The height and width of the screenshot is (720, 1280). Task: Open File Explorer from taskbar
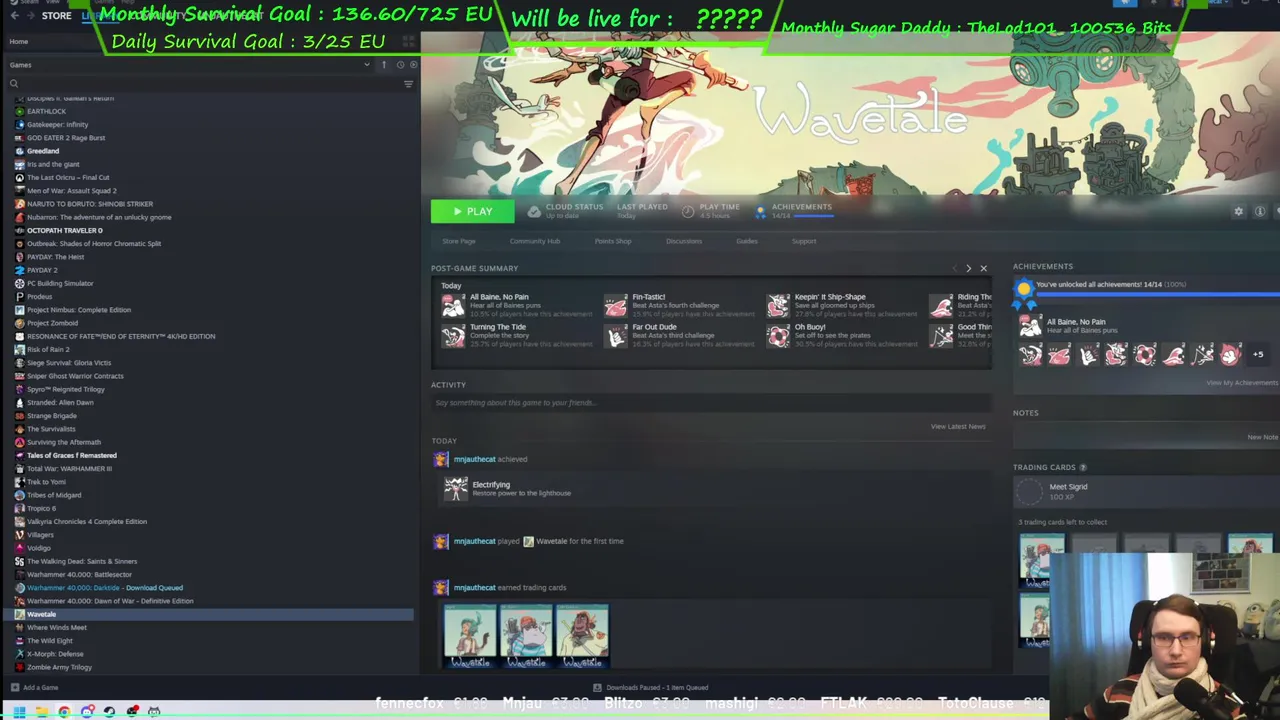pos(41,711)
